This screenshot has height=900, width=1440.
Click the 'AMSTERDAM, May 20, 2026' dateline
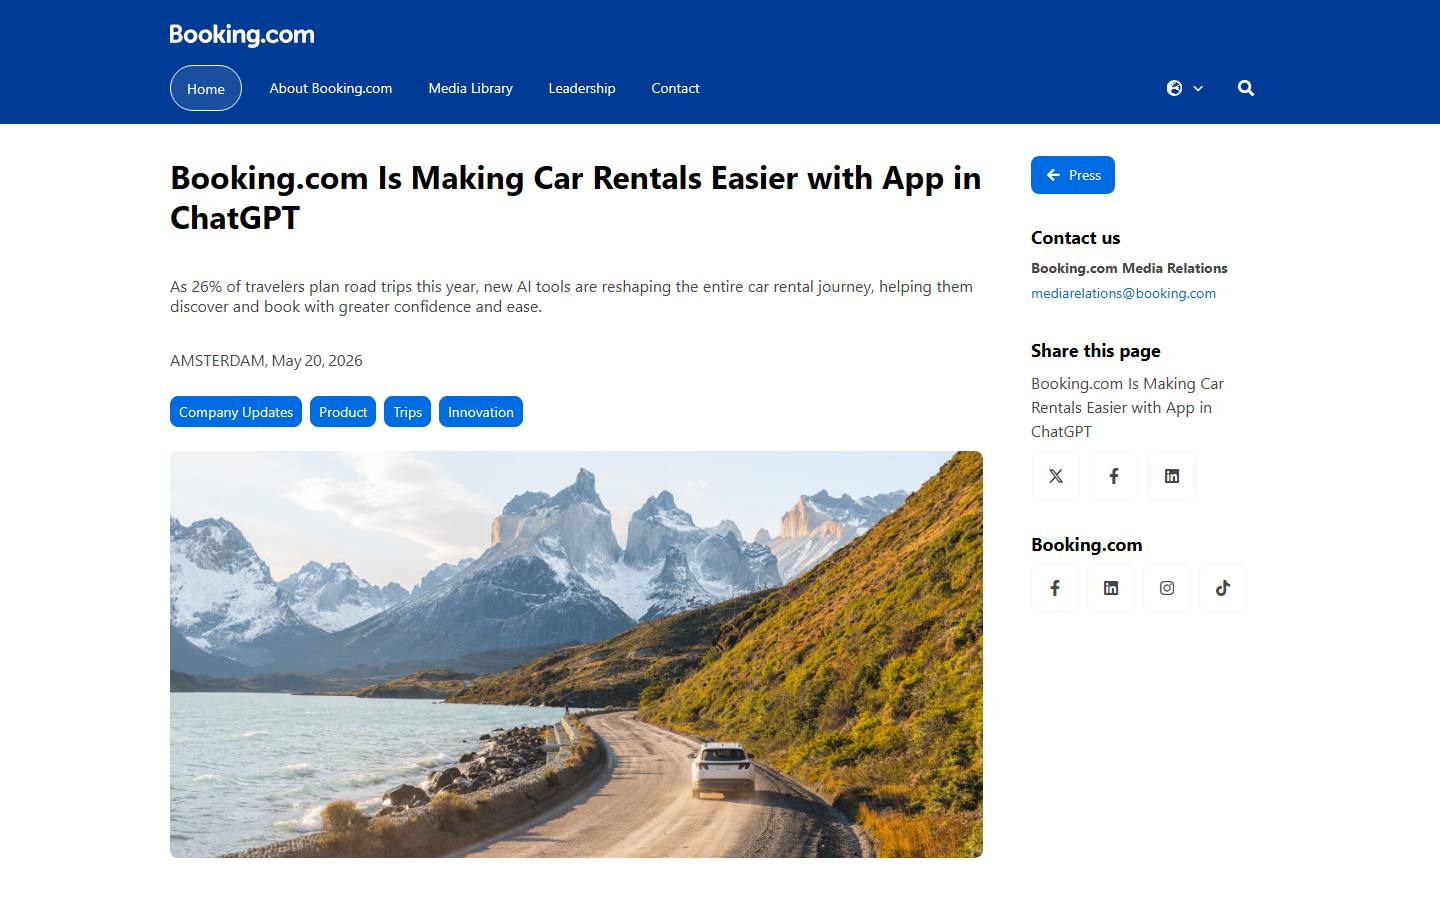click(266, 361)
